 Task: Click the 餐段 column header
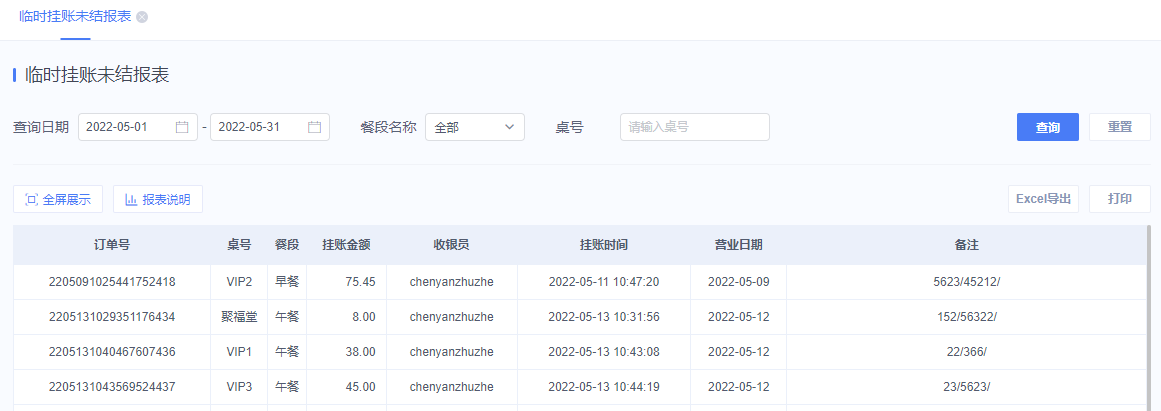pyautogui.click(x=287, y=245)
